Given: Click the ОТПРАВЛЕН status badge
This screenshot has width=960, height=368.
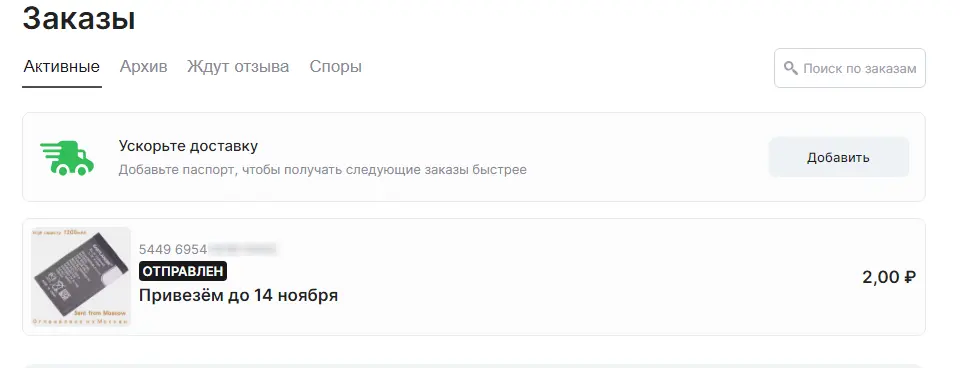Looking at the screenshot, I should 183,271.
